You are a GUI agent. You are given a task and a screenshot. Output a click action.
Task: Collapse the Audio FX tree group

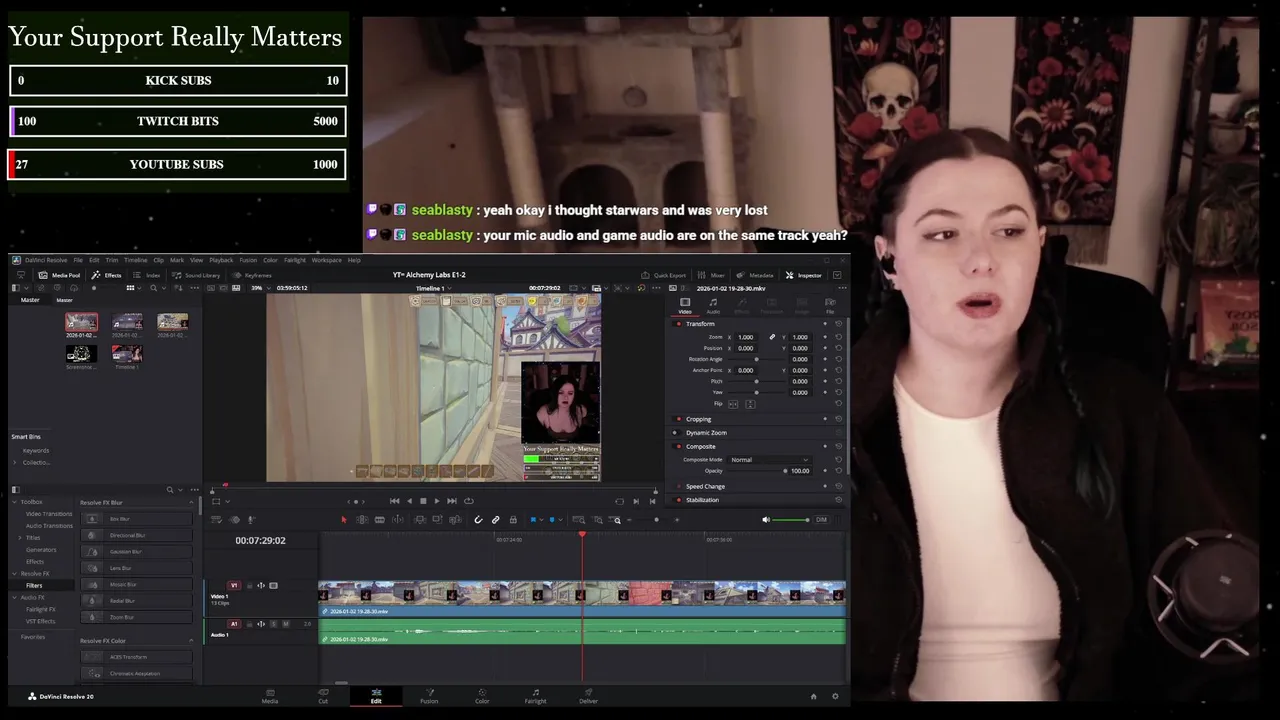(x=15, y=598)
